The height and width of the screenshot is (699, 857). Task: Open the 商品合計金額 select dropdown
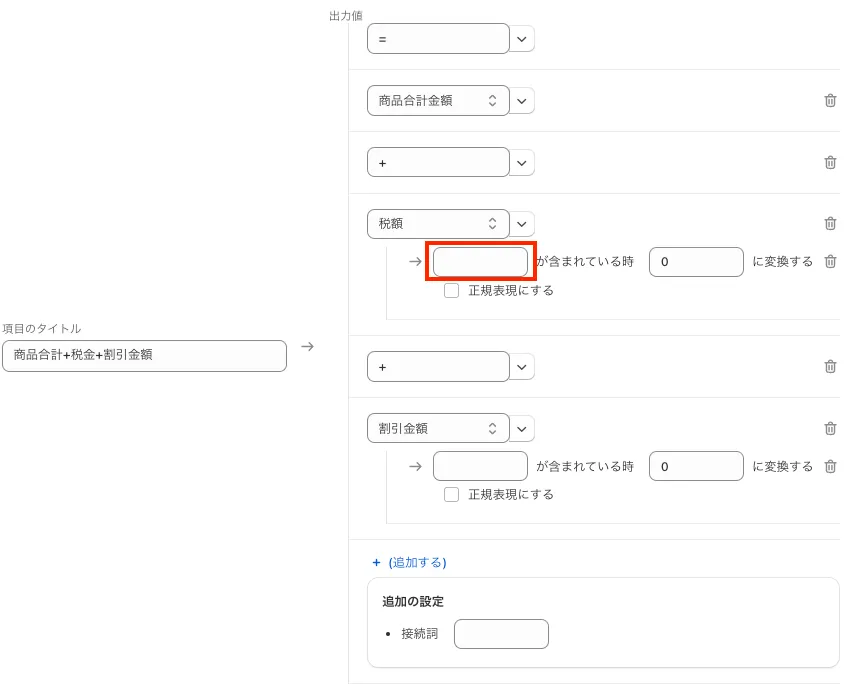pyautogui.click(x=438, y=100)
